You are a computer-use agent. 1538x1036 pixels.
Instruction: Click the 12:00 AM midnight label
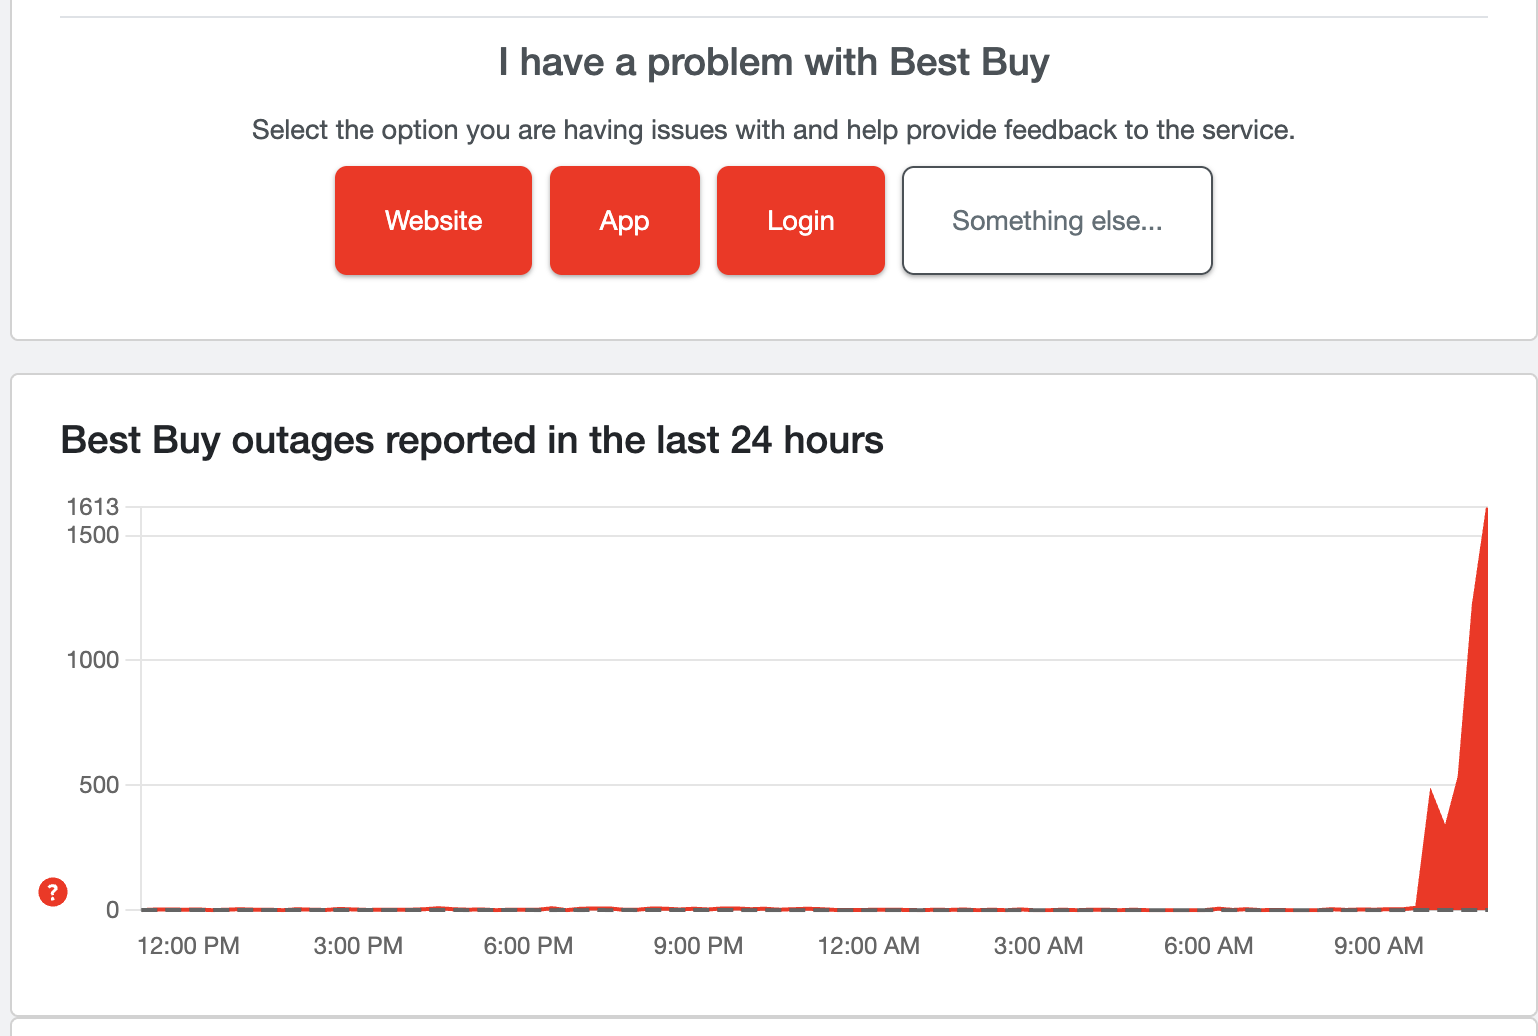coord(868,945)
